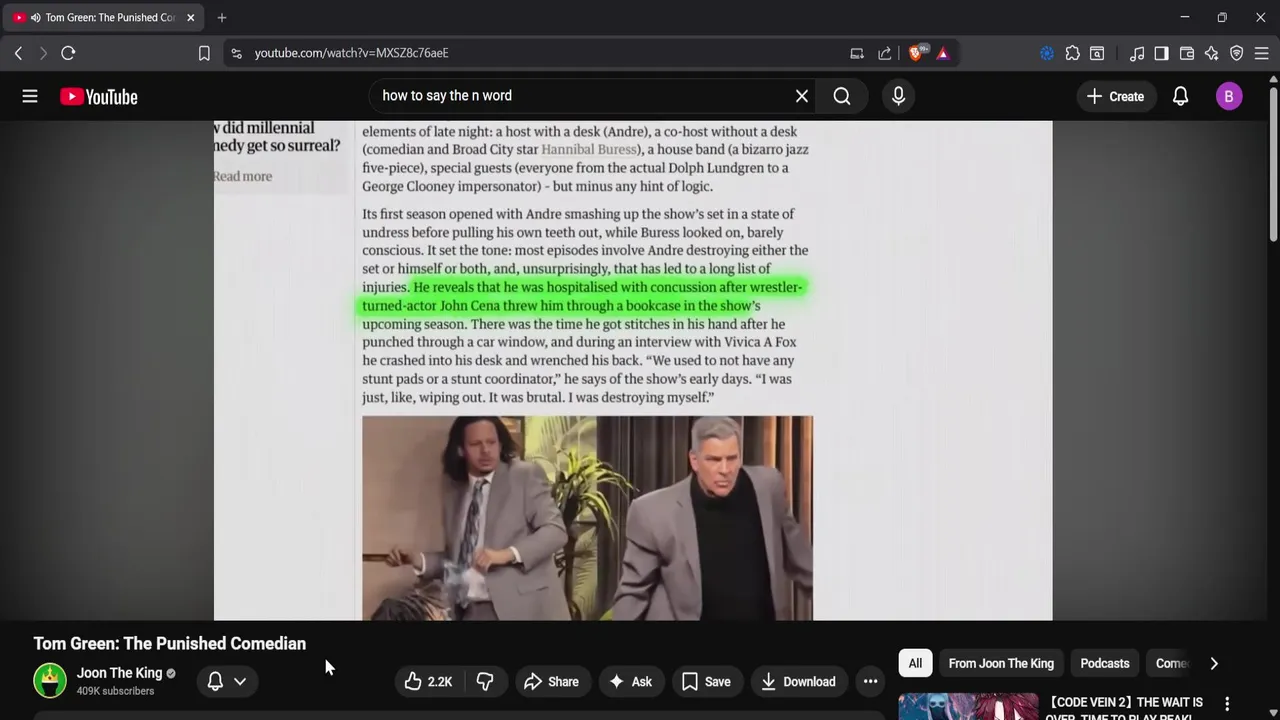Expand the subscription notification dropdown
The image size is (1280, 720).
[227, 681]
